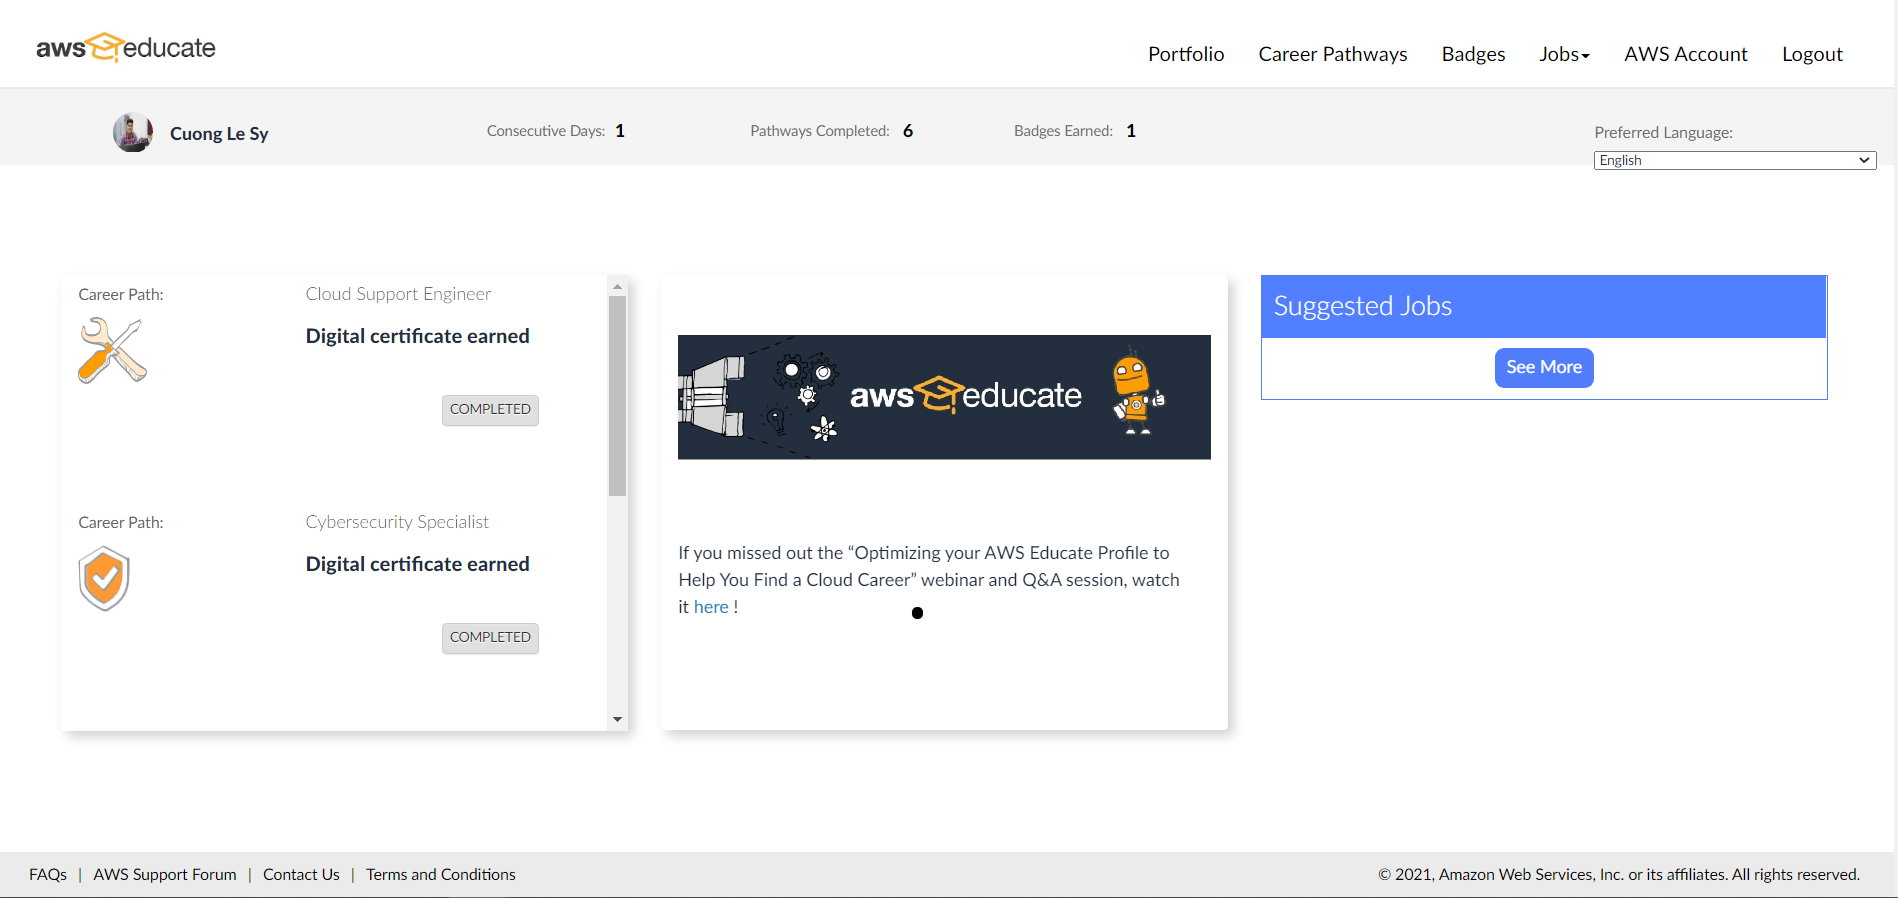Click the career path list scroll down arrow
1898x898 pixels.
tap(617, 719)
